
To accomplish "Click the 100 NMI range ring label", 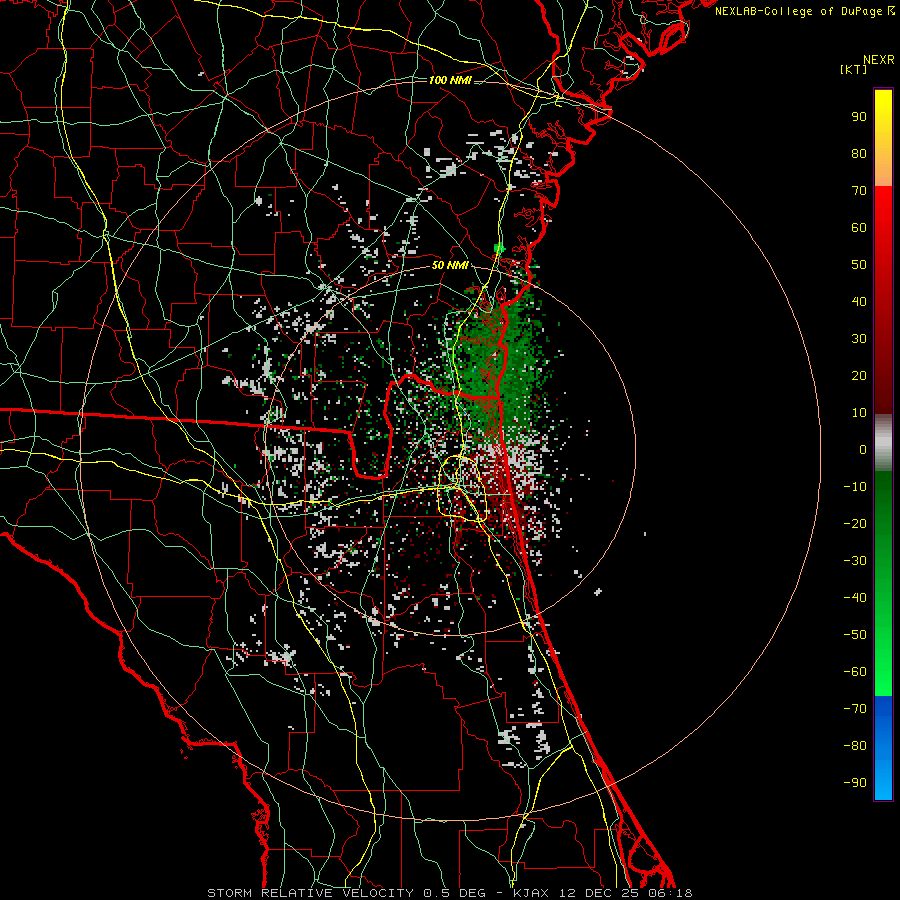I will click(x=450, y=80).
